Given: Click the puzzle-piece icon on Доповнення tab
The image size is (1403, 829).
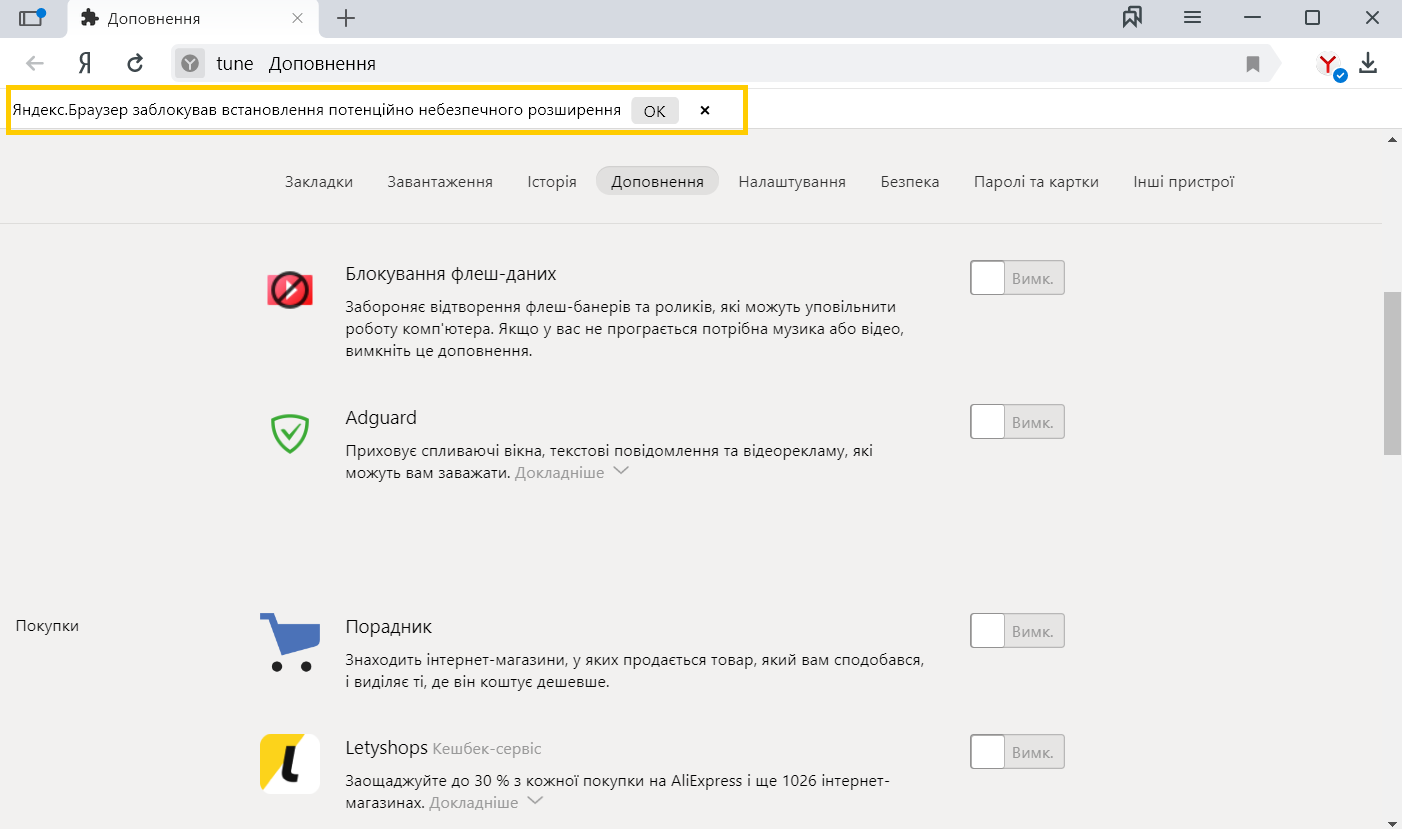Looking at the screenshot, I should (x=90, y=18).
